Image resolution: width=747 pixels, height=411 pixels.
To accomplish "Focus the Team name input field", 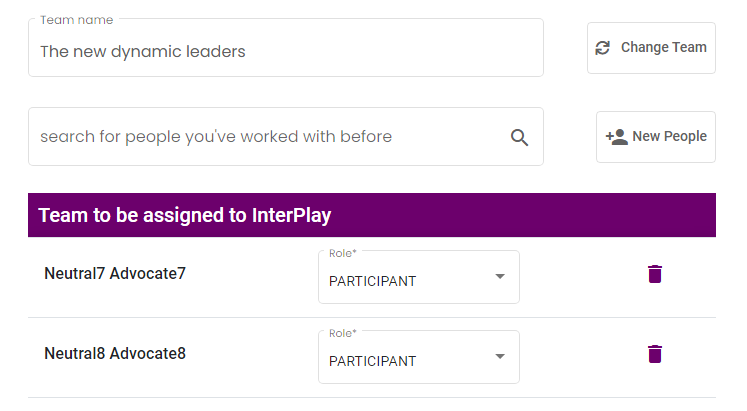I will coord(286,48).
